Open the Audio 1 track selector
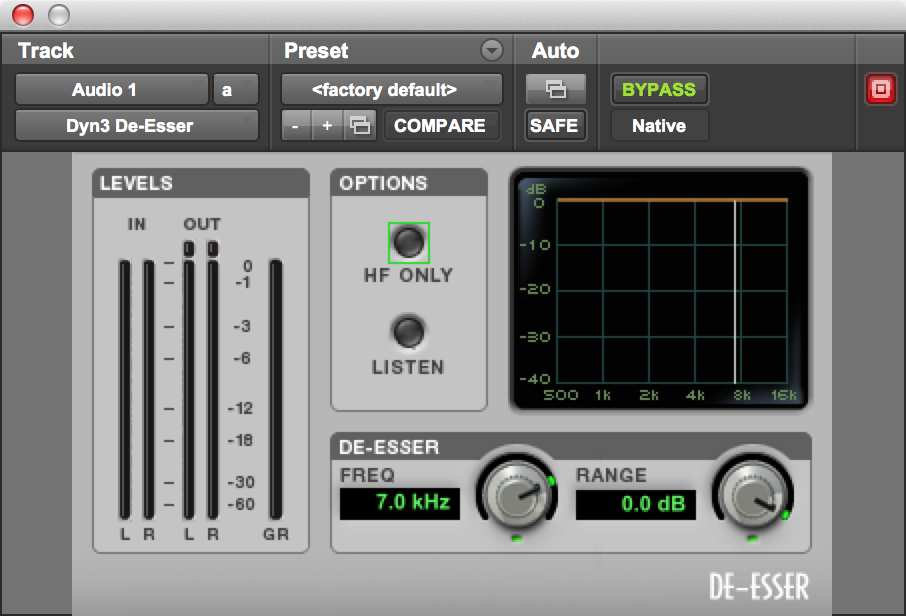 click(x=112, y=90)
